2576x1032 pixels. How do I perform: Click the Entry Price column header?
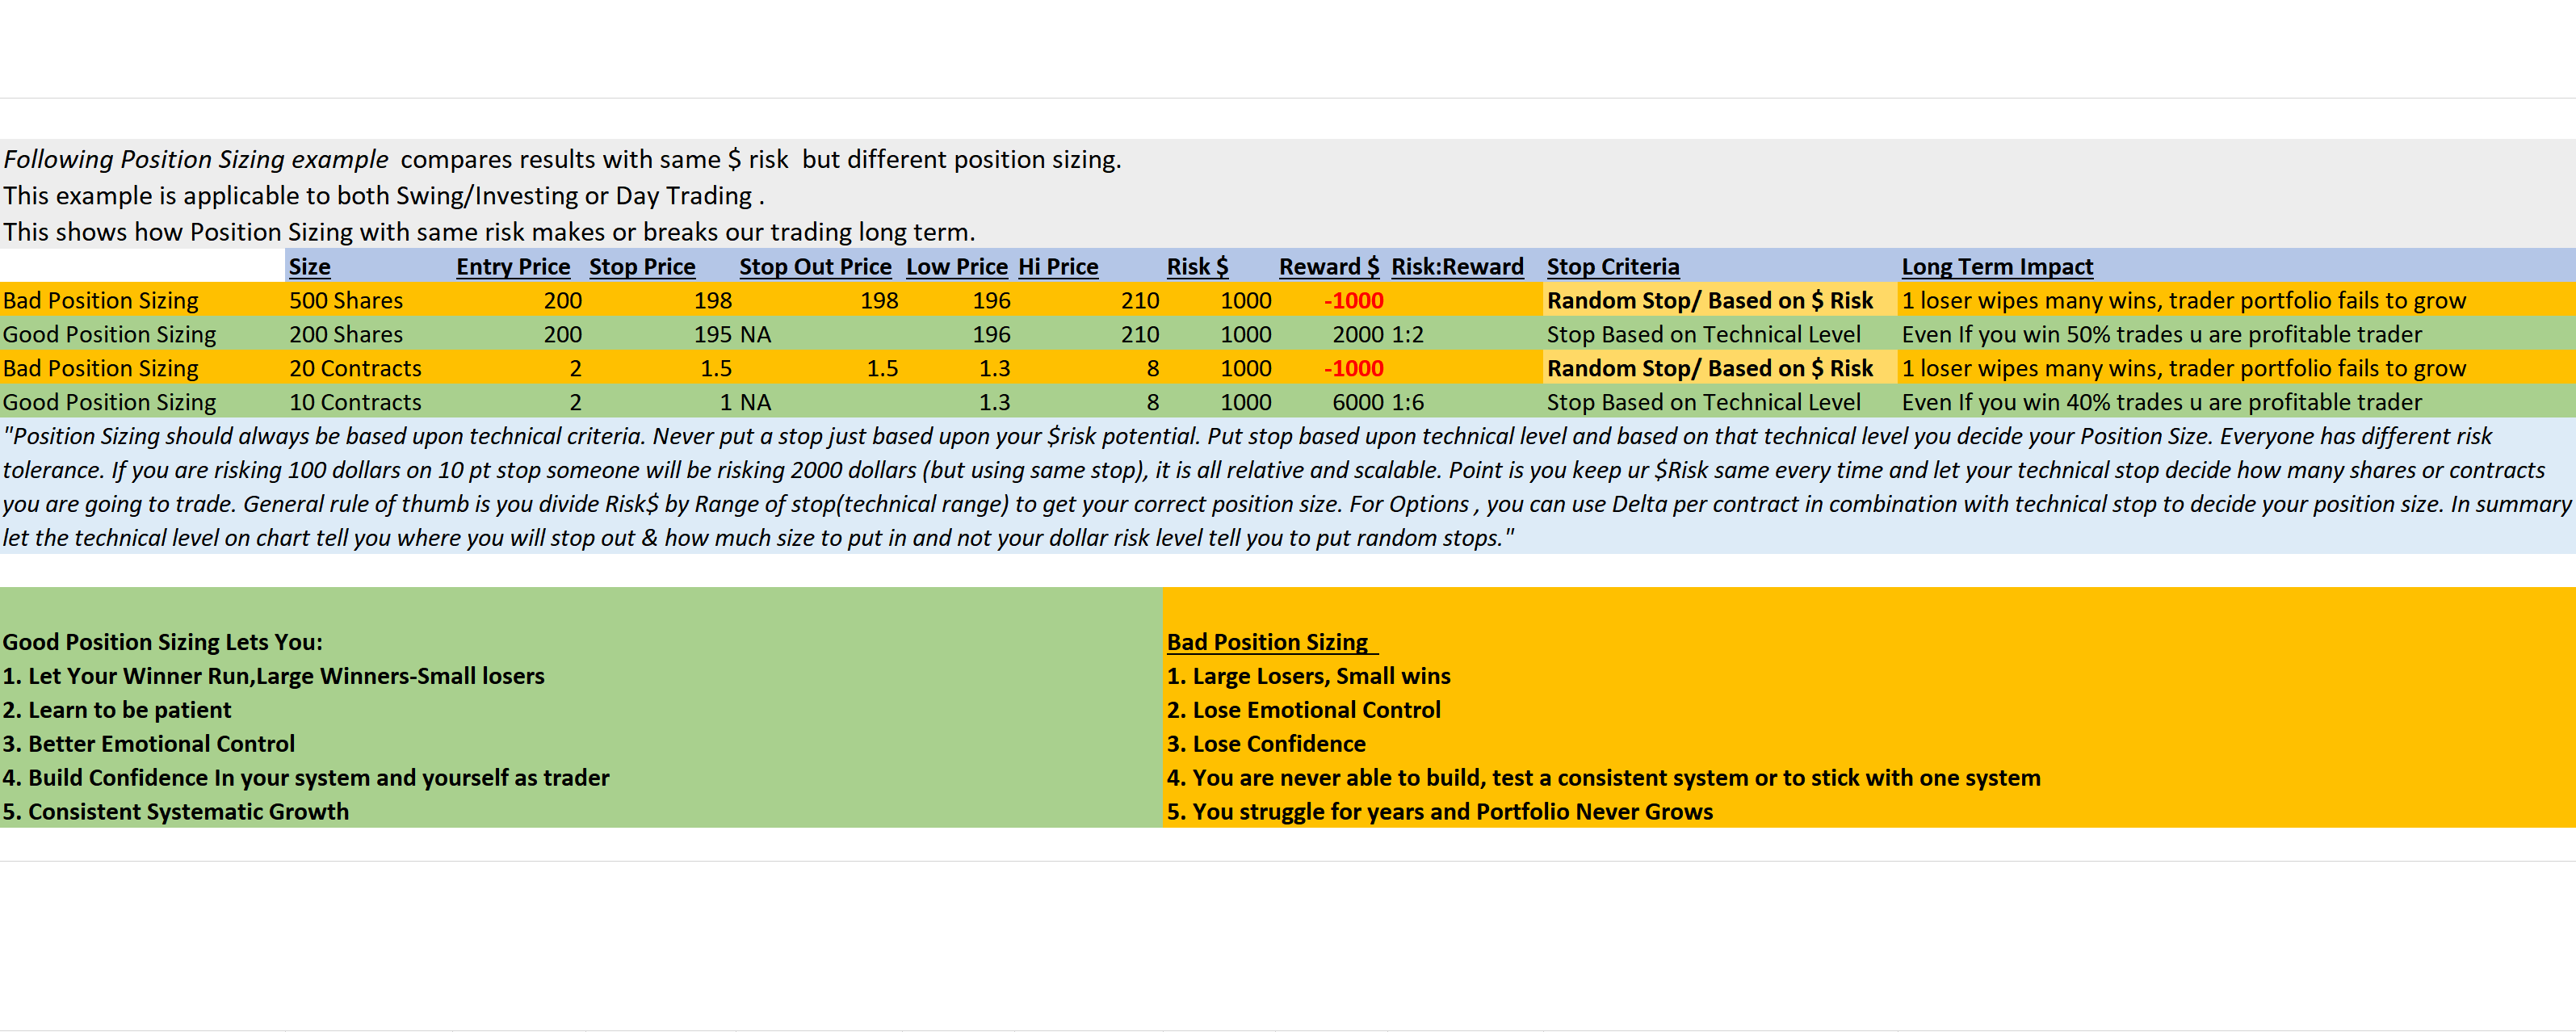[513, 267]
